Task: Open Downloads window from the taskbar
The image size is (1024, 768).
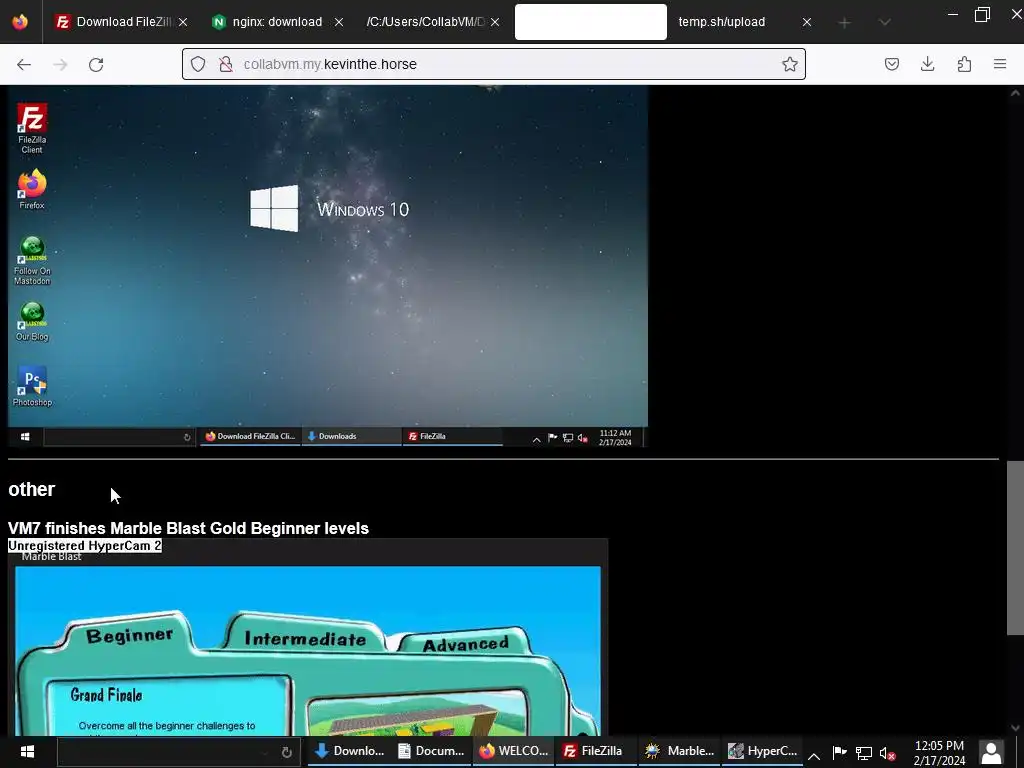Action: [x=349, y=752]
